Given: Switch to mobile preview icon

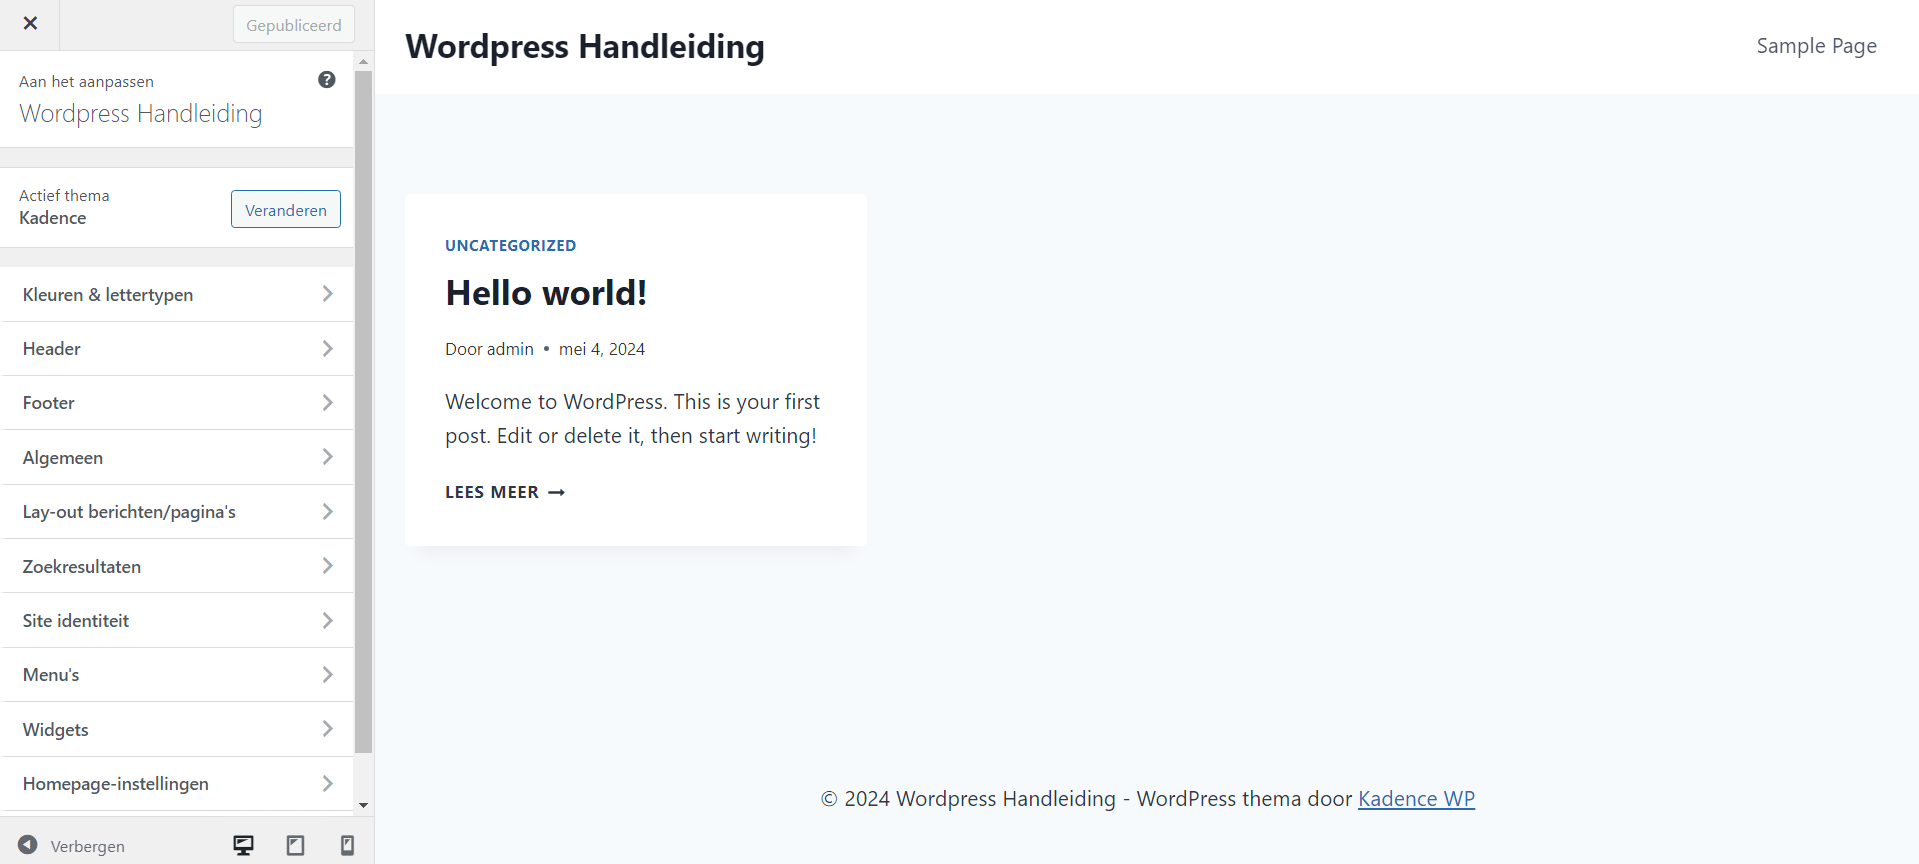Looking at the screenshot, I should click(347, 846).
